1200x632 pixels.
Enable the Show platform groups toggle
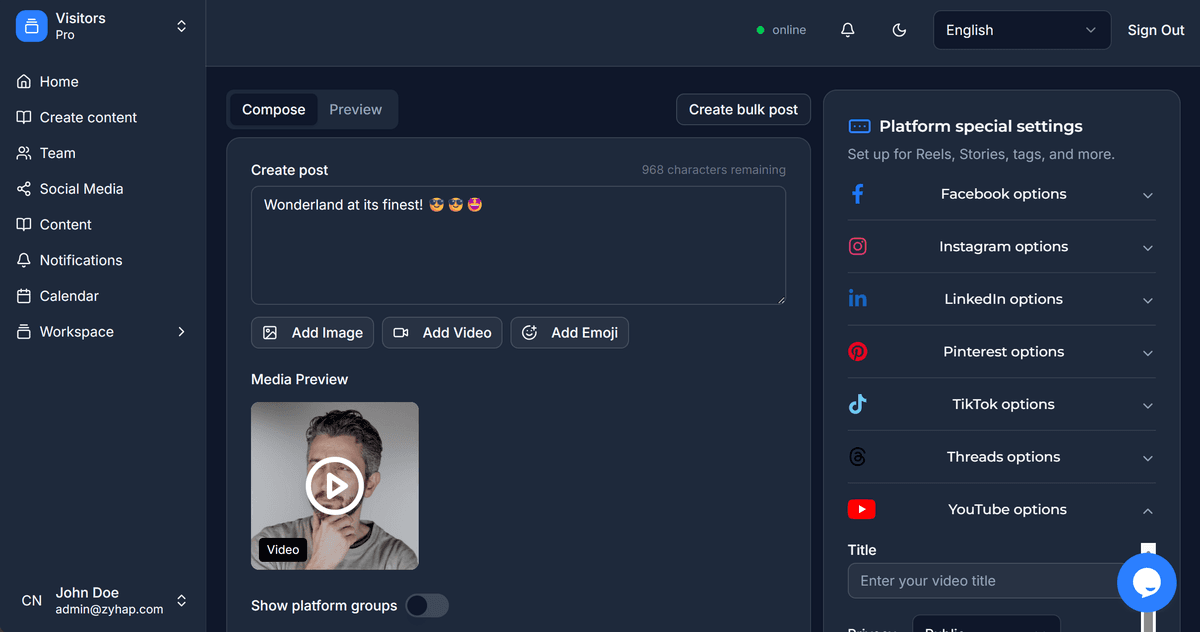[x=427, y=606]
